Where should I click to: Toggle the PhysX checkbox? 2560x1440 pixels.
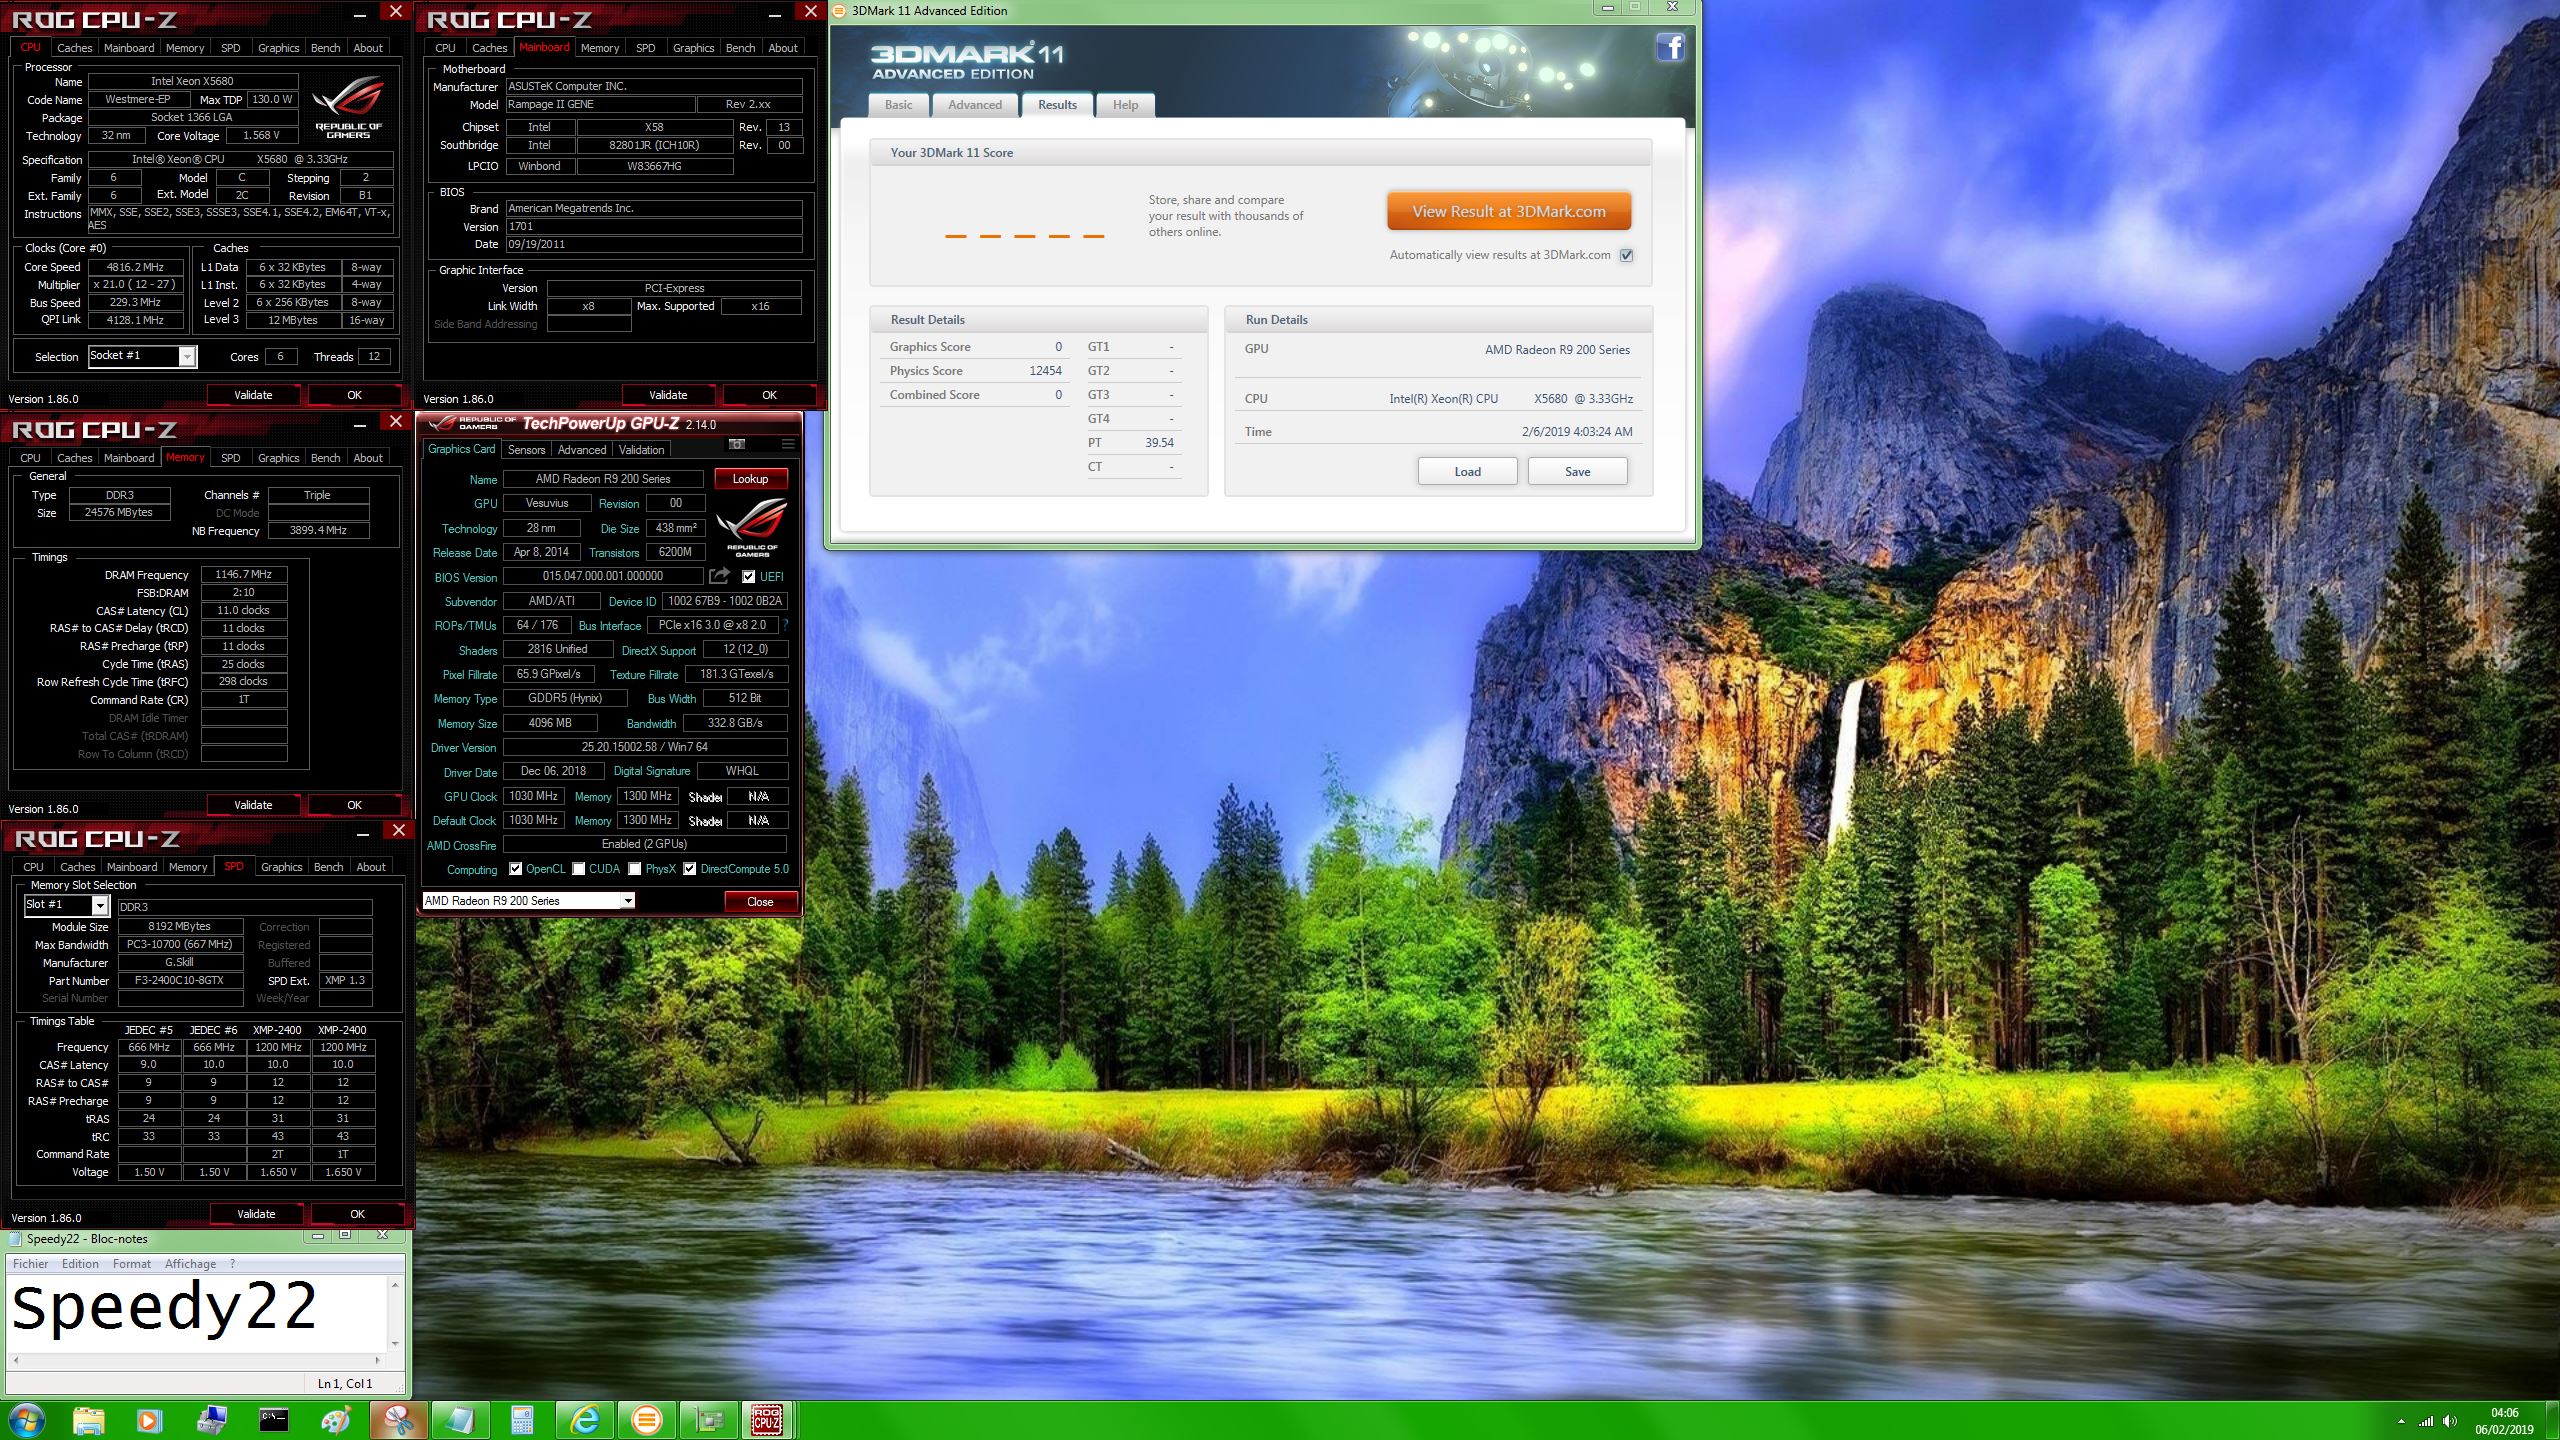pos(634,869)
